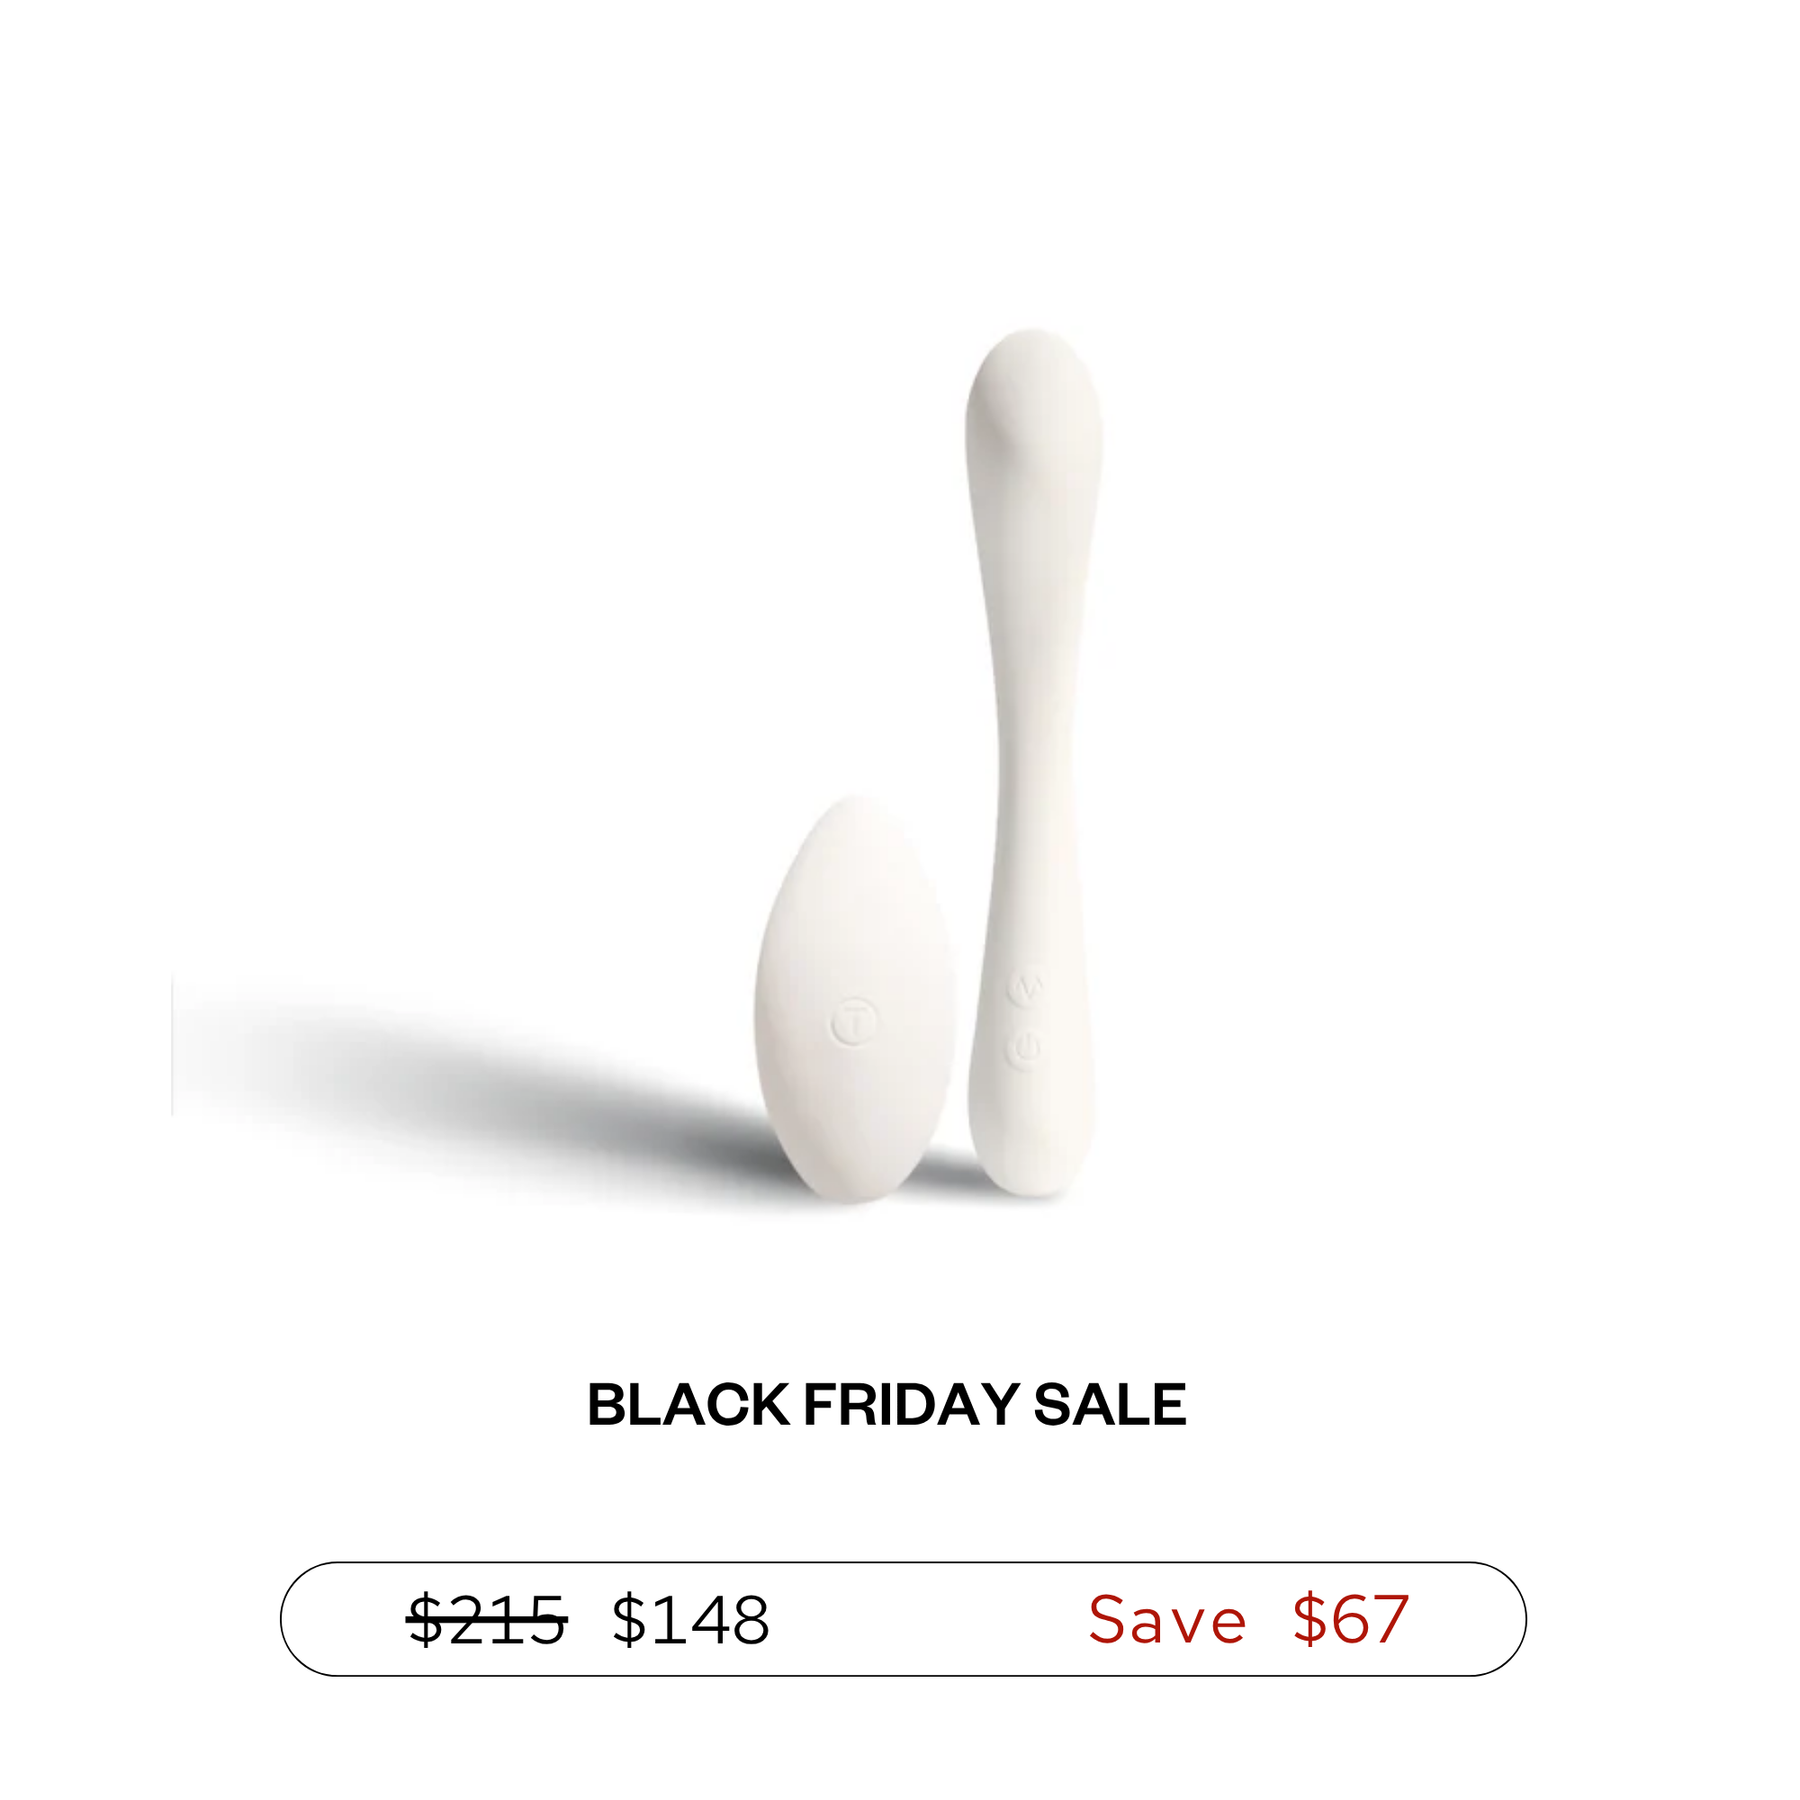1800x1800 pixels.
Task: Click the red Save word
Action: coord(1167,1620)
